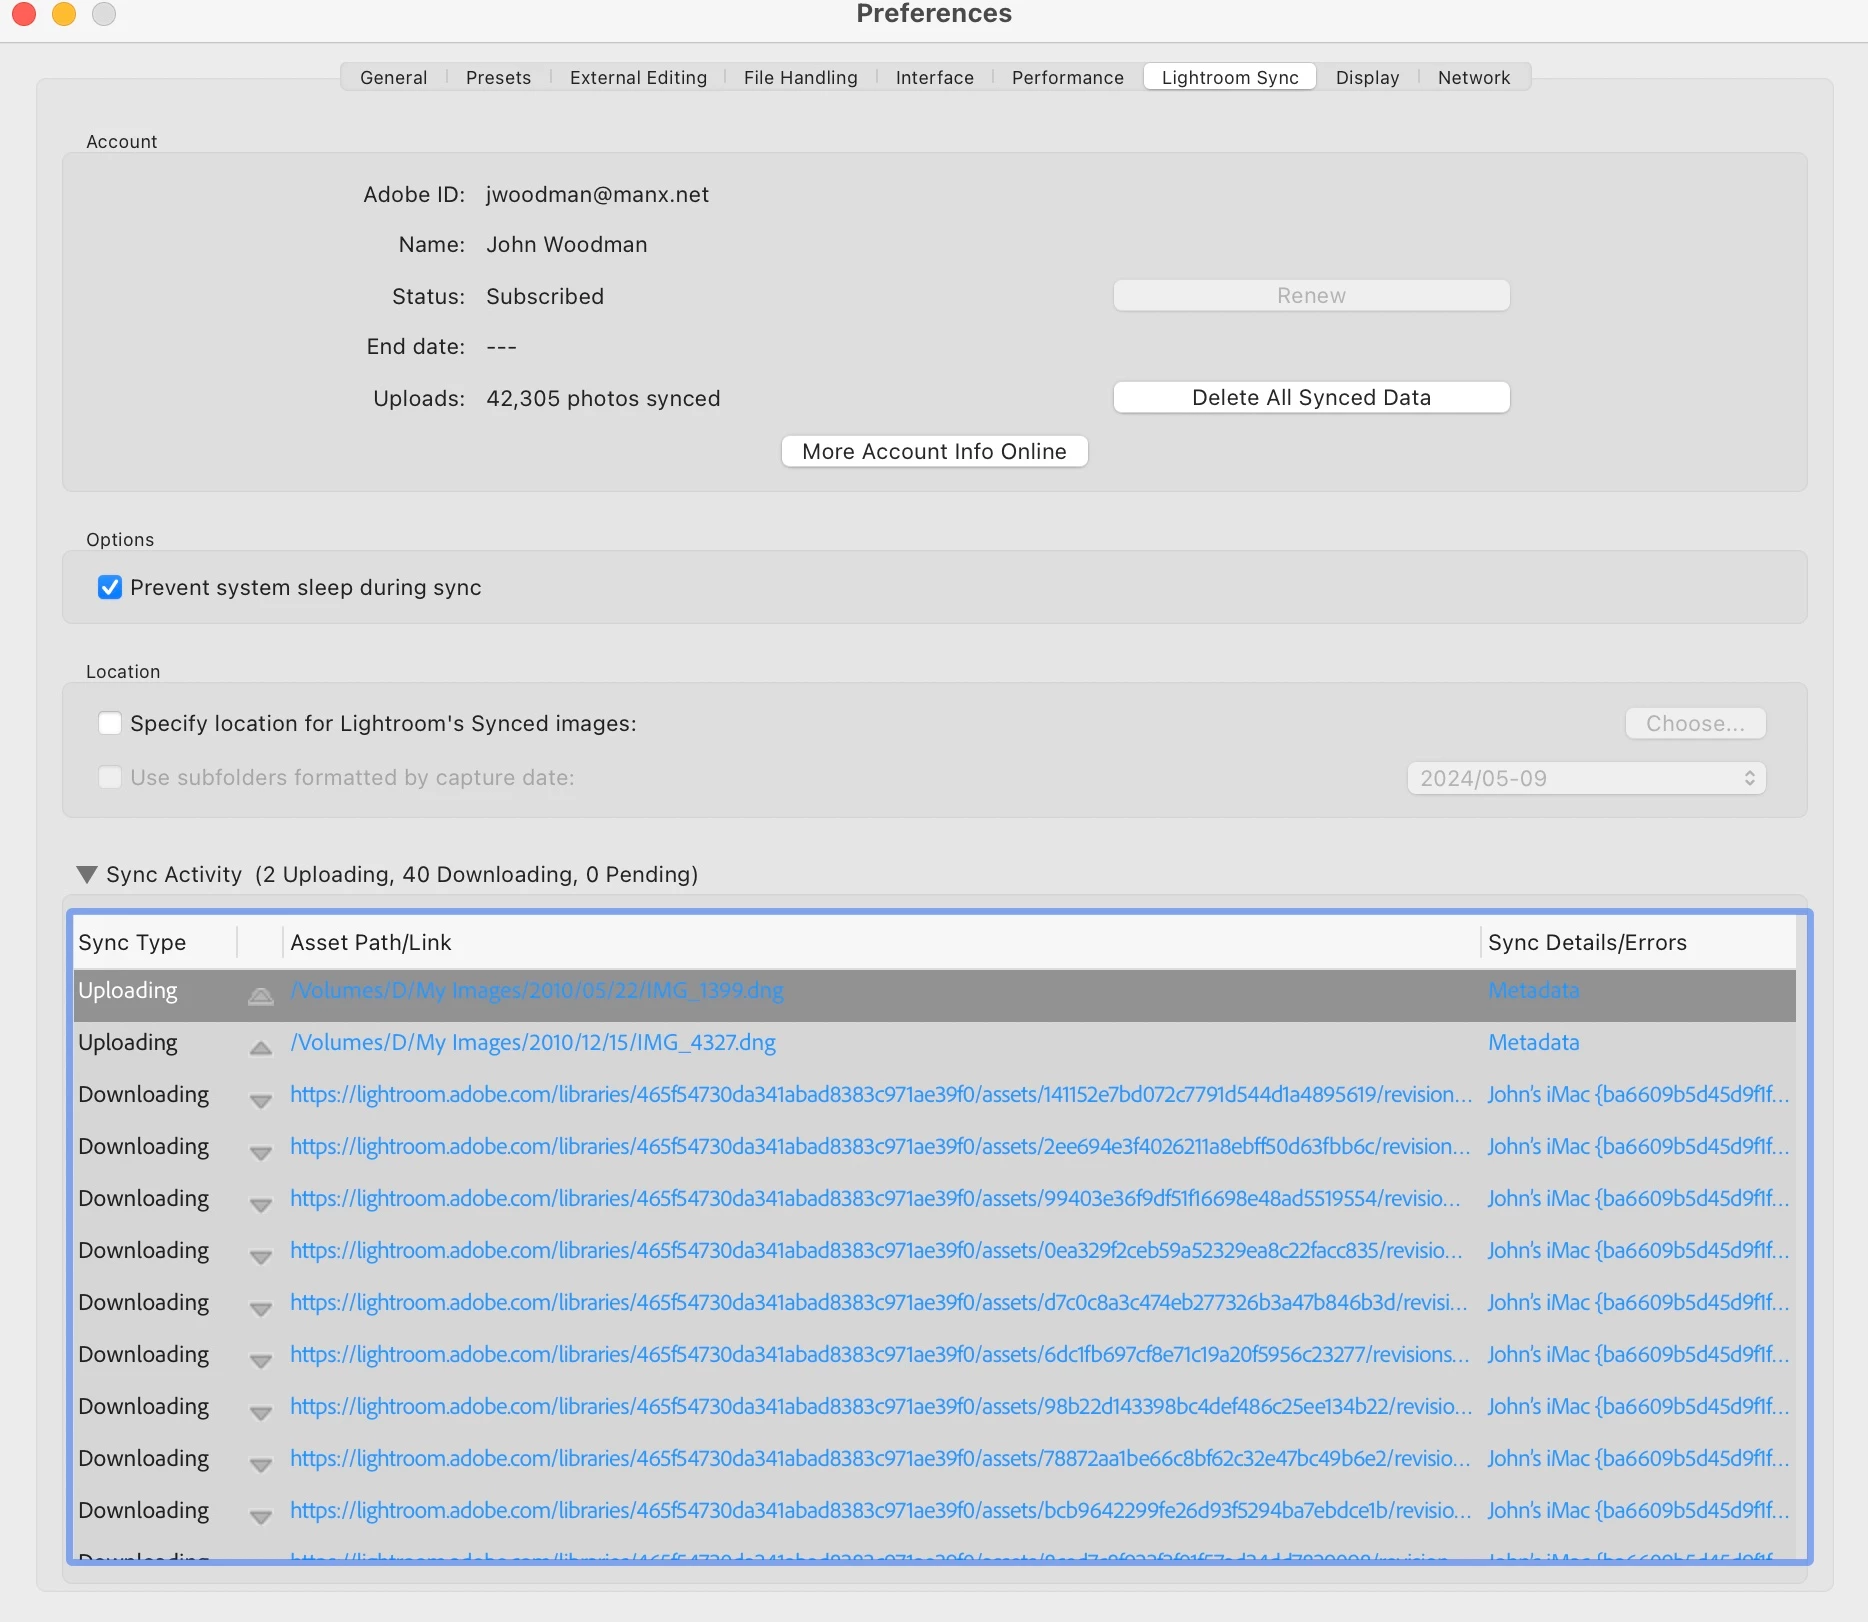This screenshot has width=1868, height=1622.
Task: Click Delete All Synced Data button
Action: (x=1311, y=397)
